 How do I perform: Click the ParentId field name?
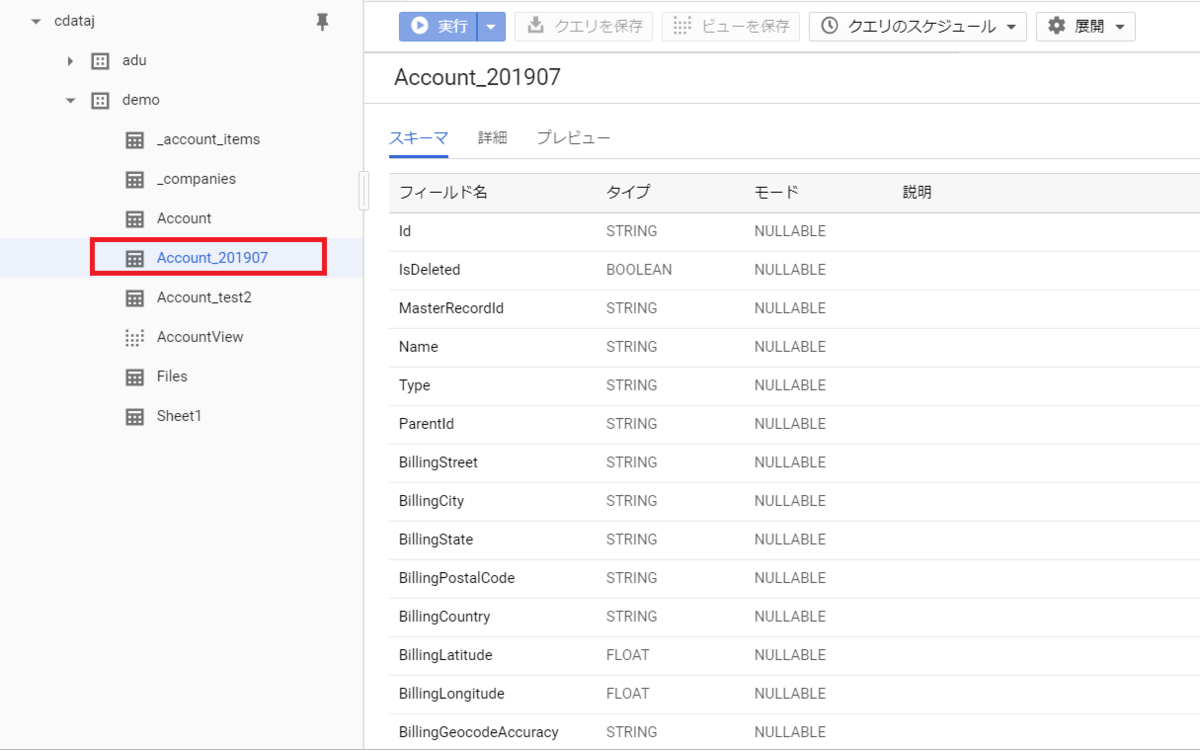pos(426,424)
